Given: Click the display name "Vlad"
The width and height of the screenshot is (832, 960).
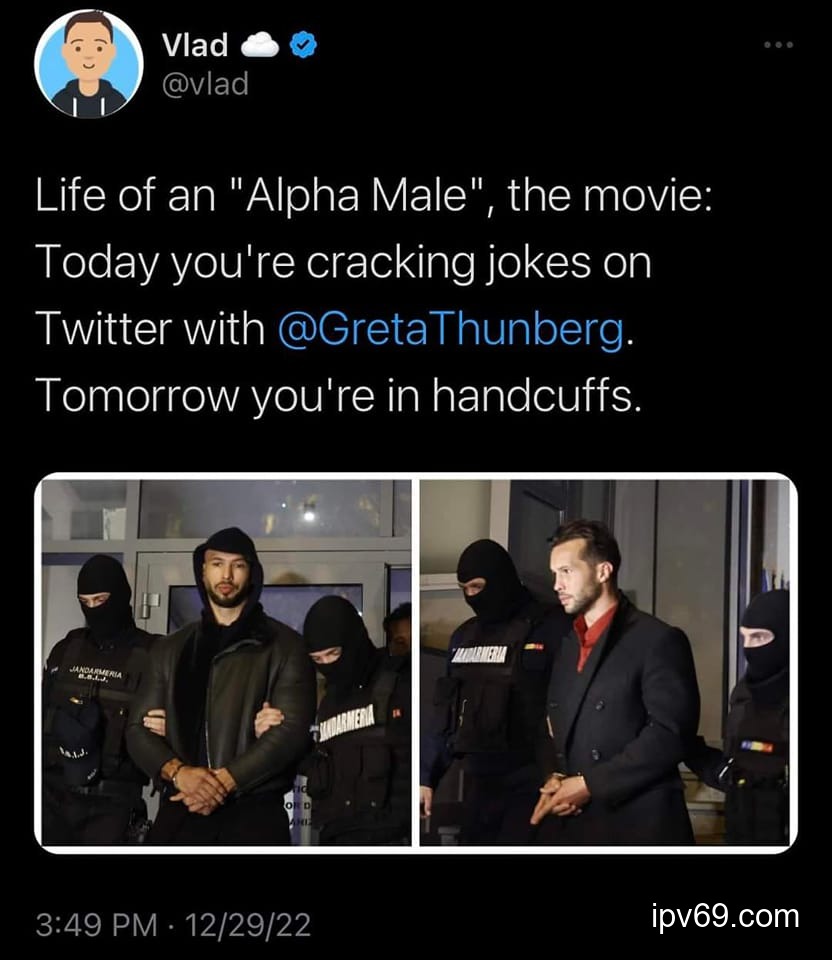Looking at the screenshot, I should (195, 46).
